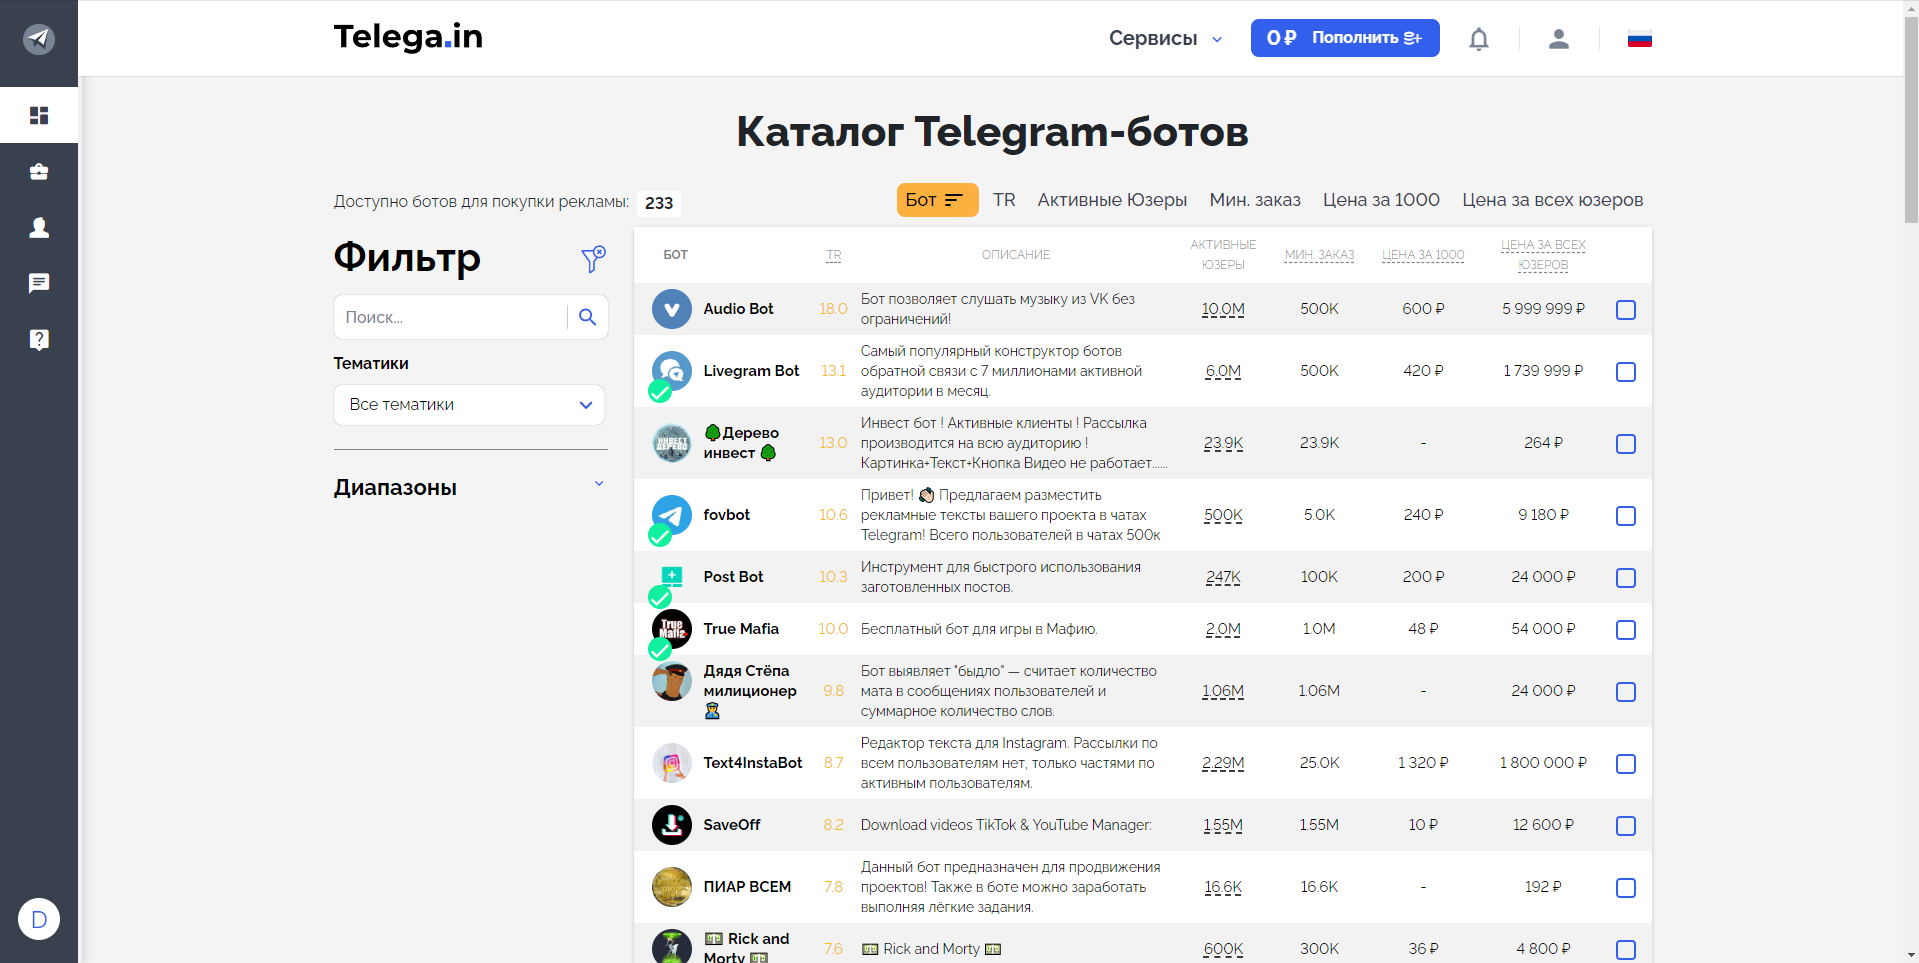Click the 233 available bots count
The height and width of the screenshot is (963, 1919).
pos(659,203)
